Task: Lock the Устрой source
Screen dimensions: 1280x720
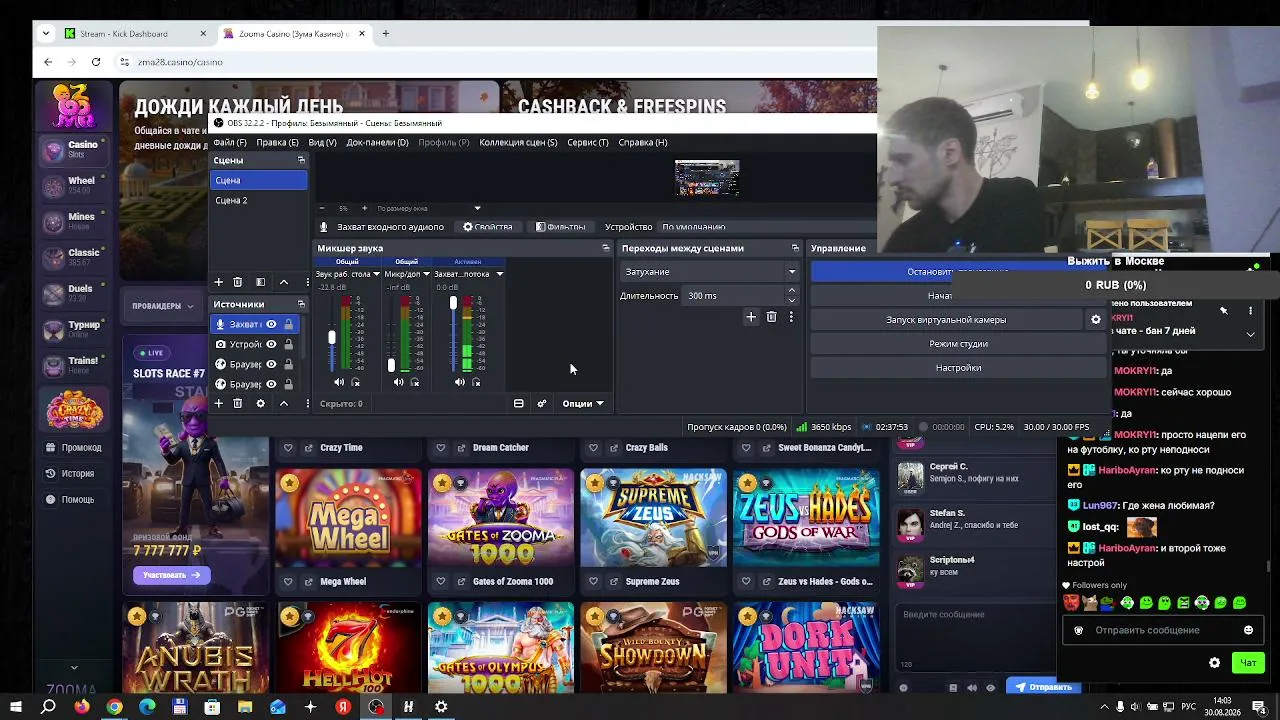Action: [x=288, y=344]
